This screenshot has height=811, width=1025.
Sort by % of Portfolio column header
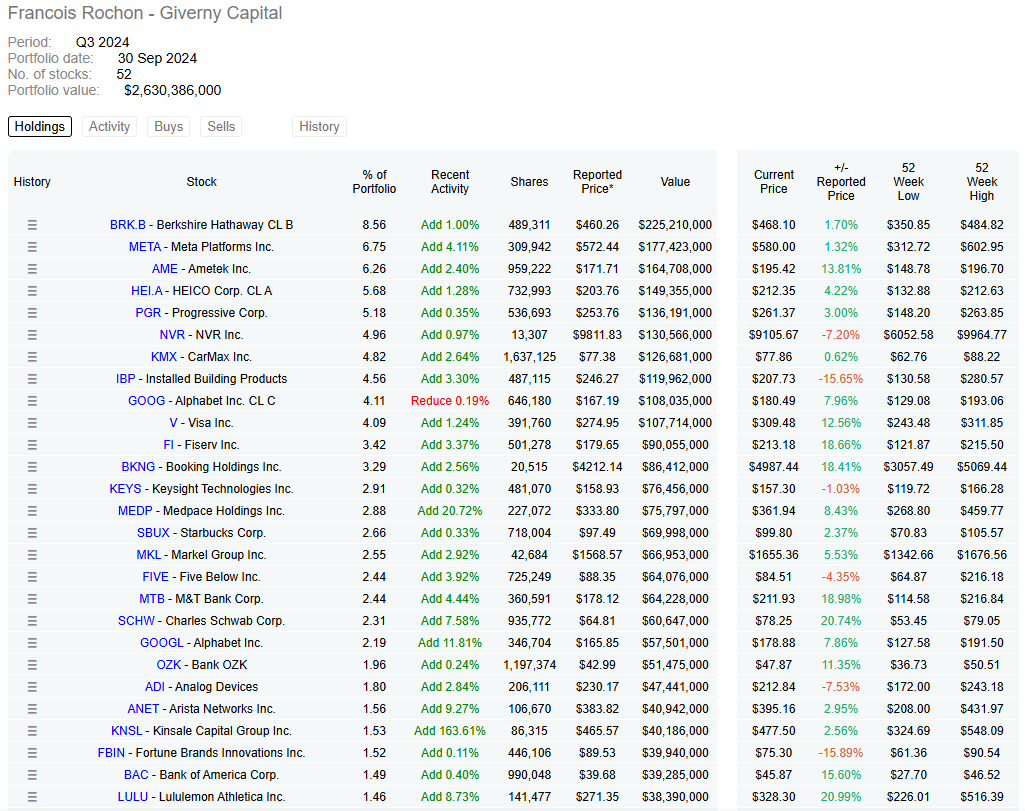tap(374, 182)
